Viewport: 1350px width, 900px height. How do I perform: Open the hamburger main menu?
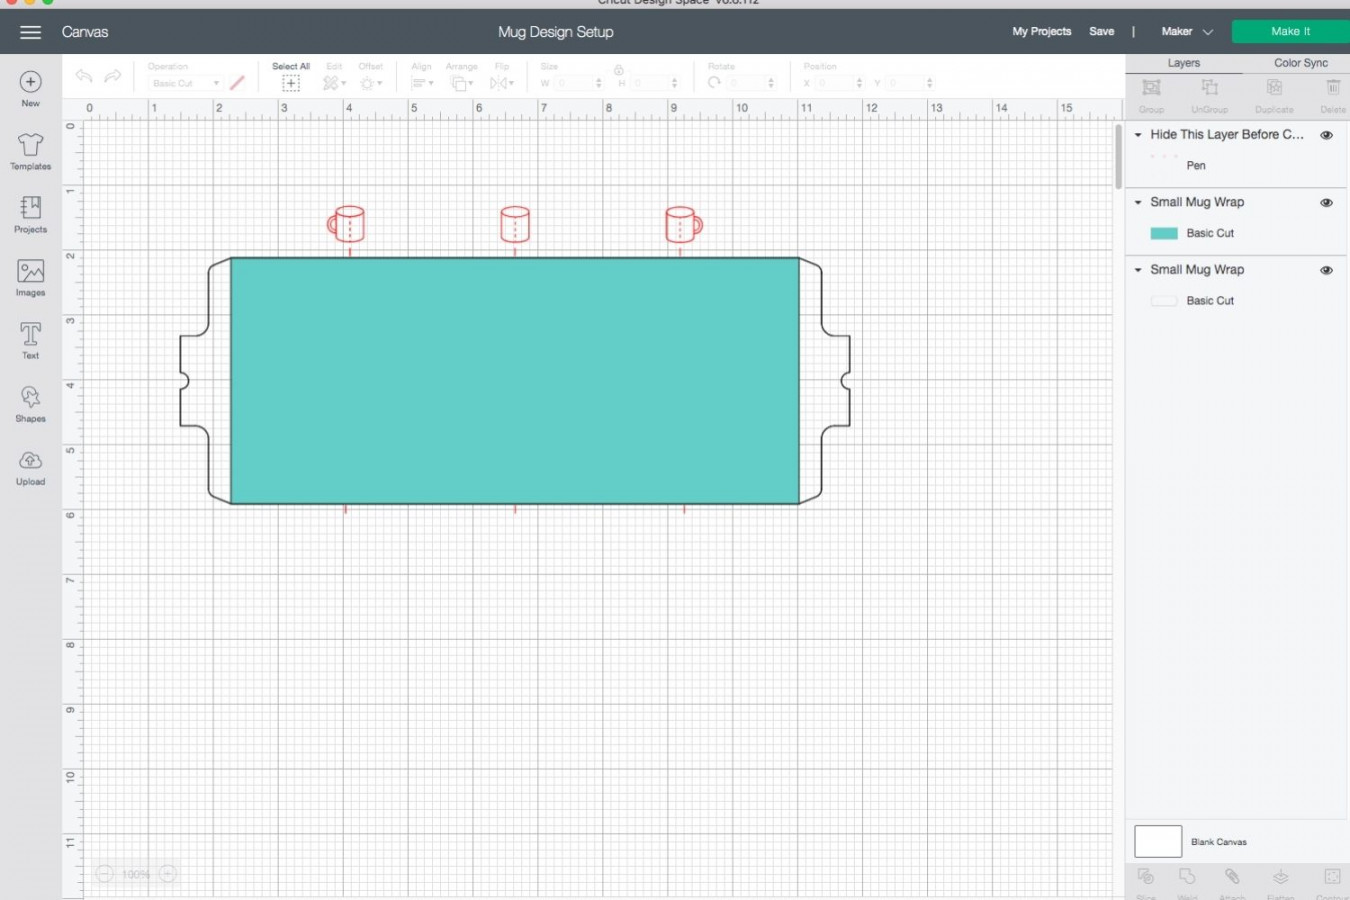click(x=30, y=32)
